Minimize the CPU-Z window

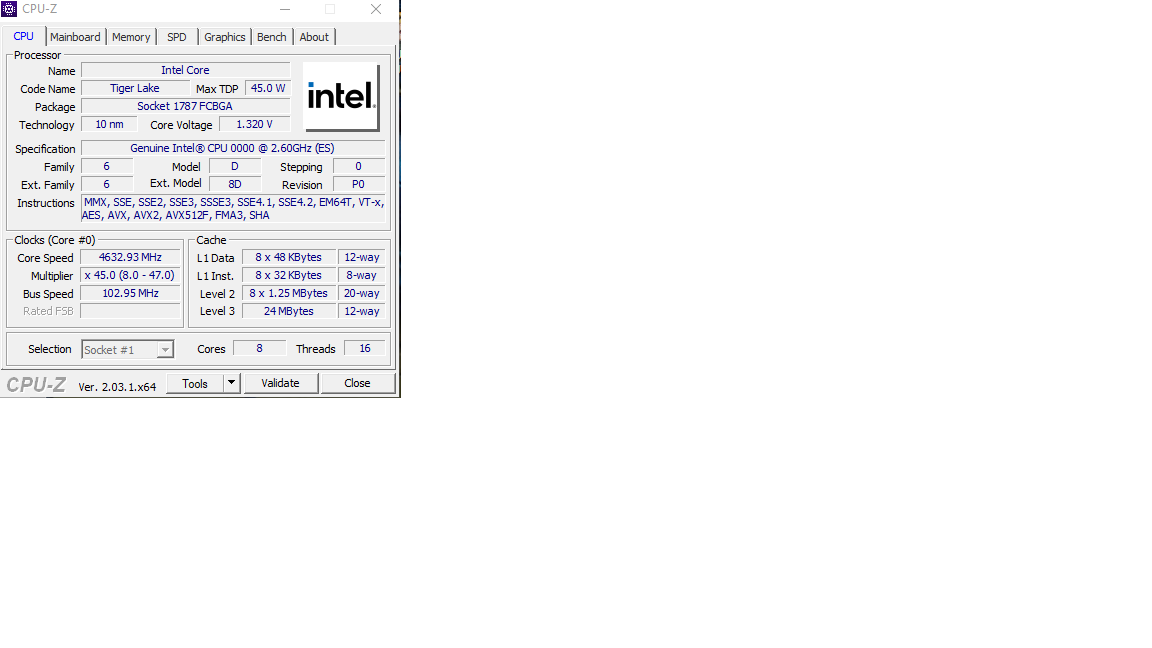click(285, 9)
